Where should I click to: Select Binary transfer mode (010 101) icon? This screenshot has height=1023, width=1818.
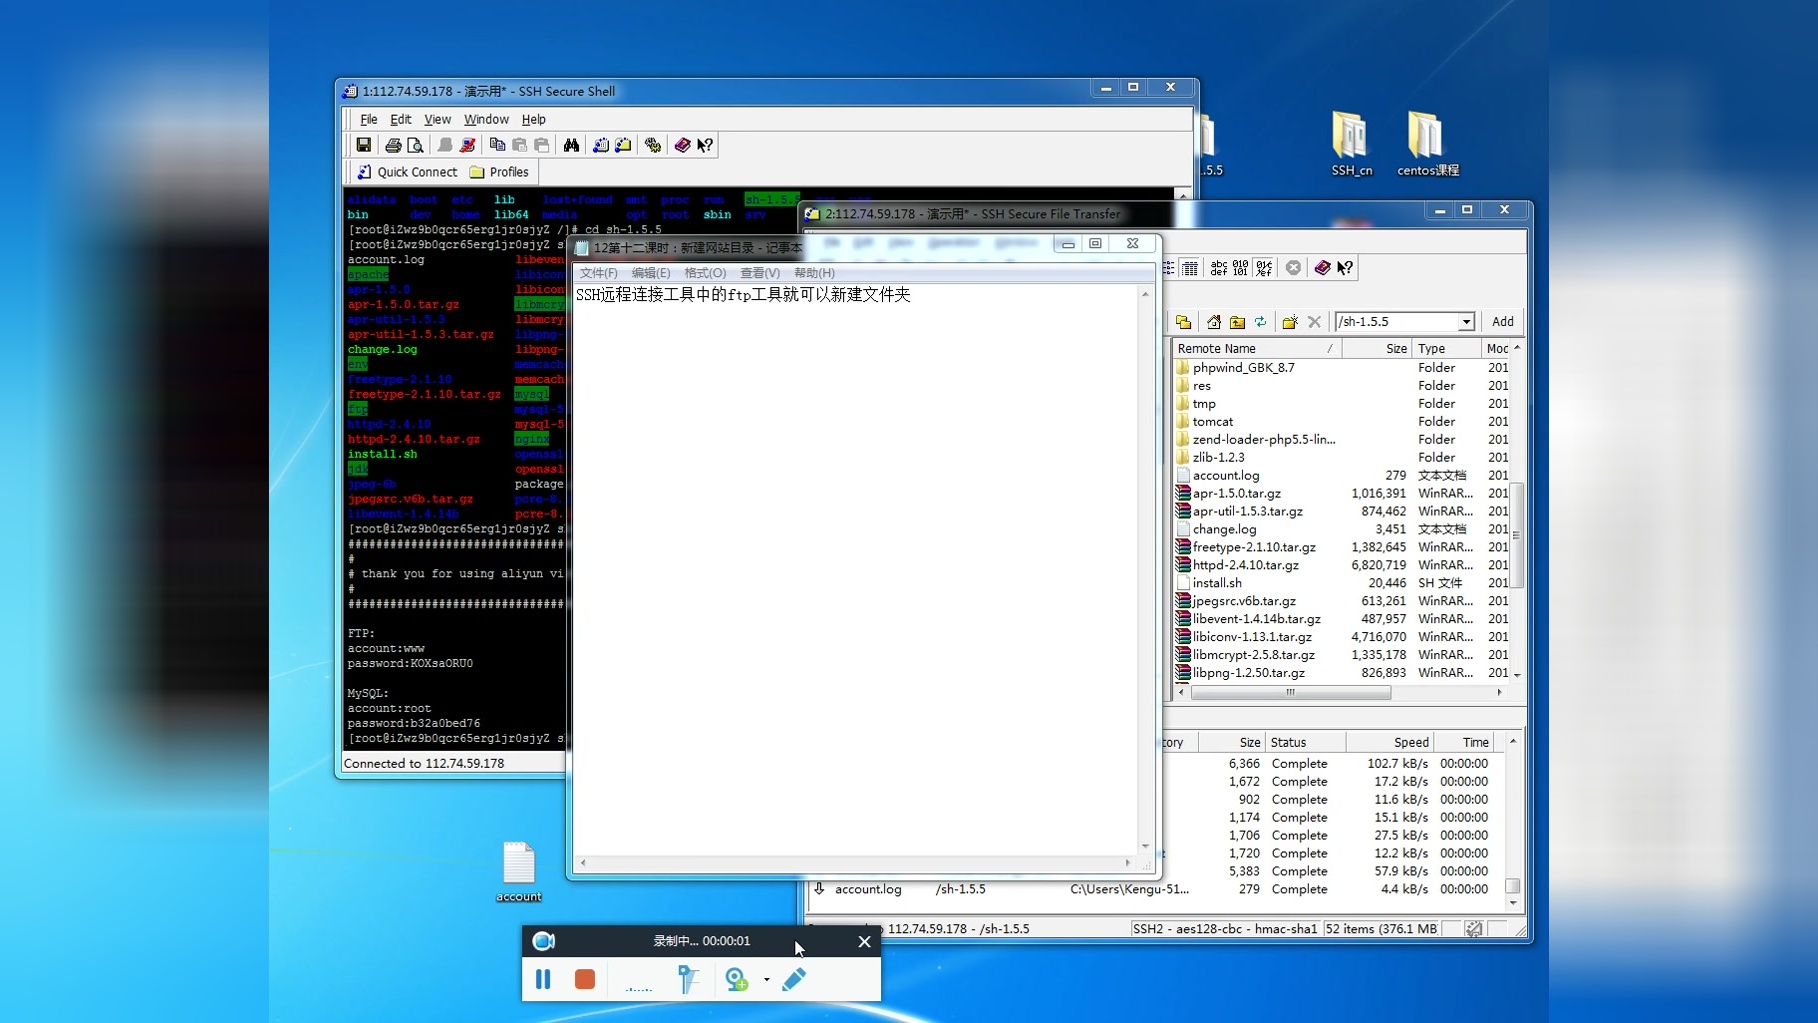pyautogui.click(x=1241, y=268)
